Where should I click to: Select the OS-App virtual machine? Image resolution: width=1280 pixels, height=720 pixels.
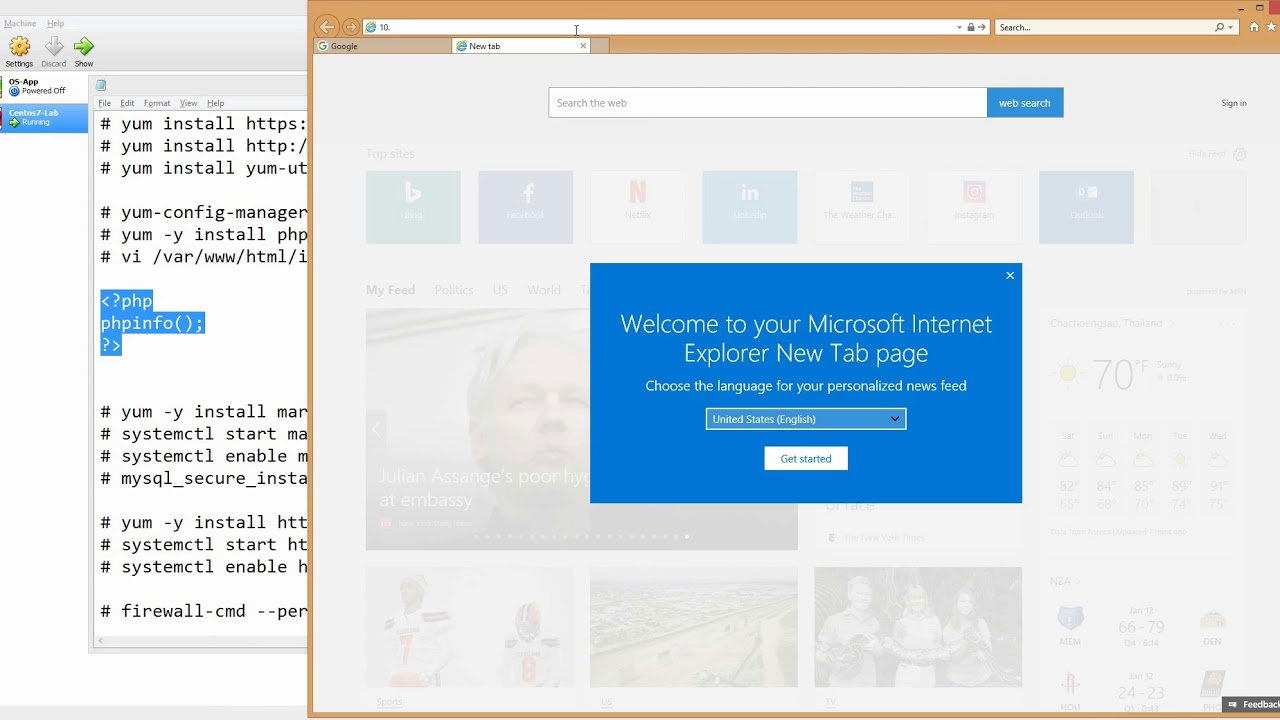(x=44, y=87)
